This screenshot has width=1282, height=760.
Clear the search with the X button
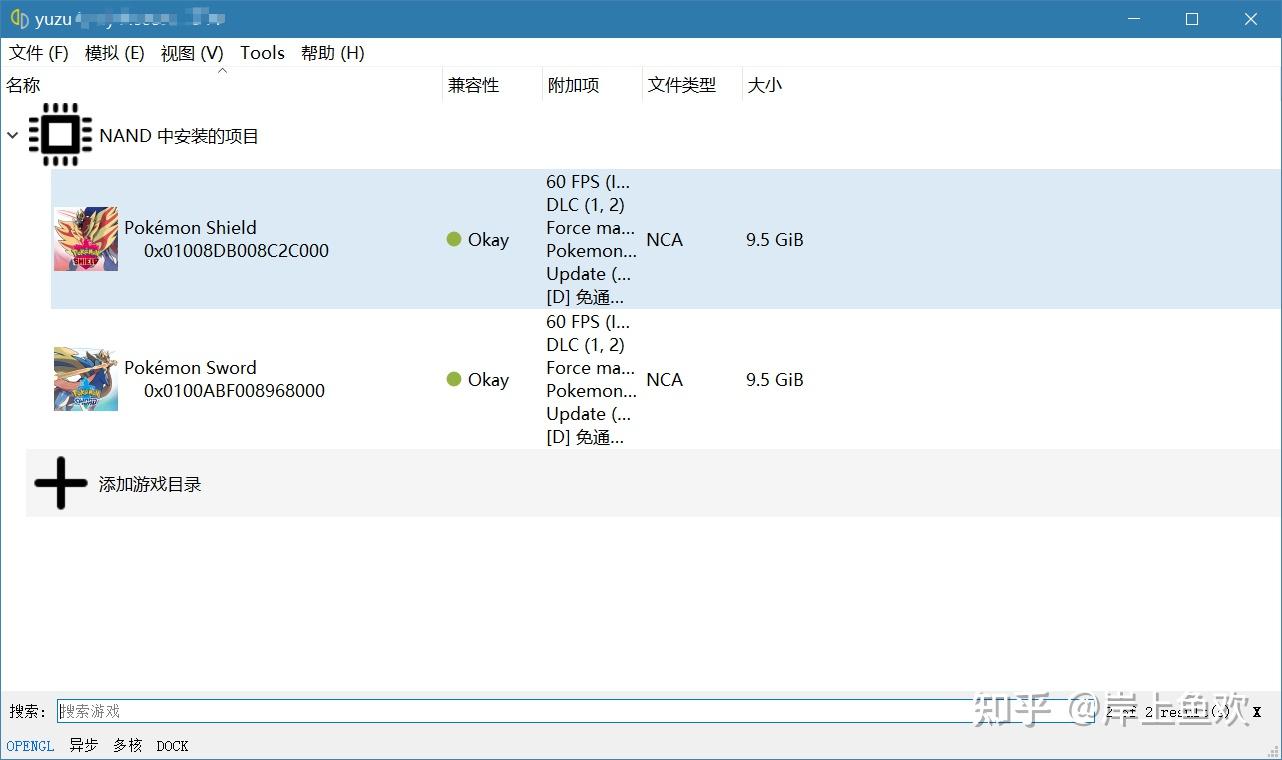coord(1257,712)
